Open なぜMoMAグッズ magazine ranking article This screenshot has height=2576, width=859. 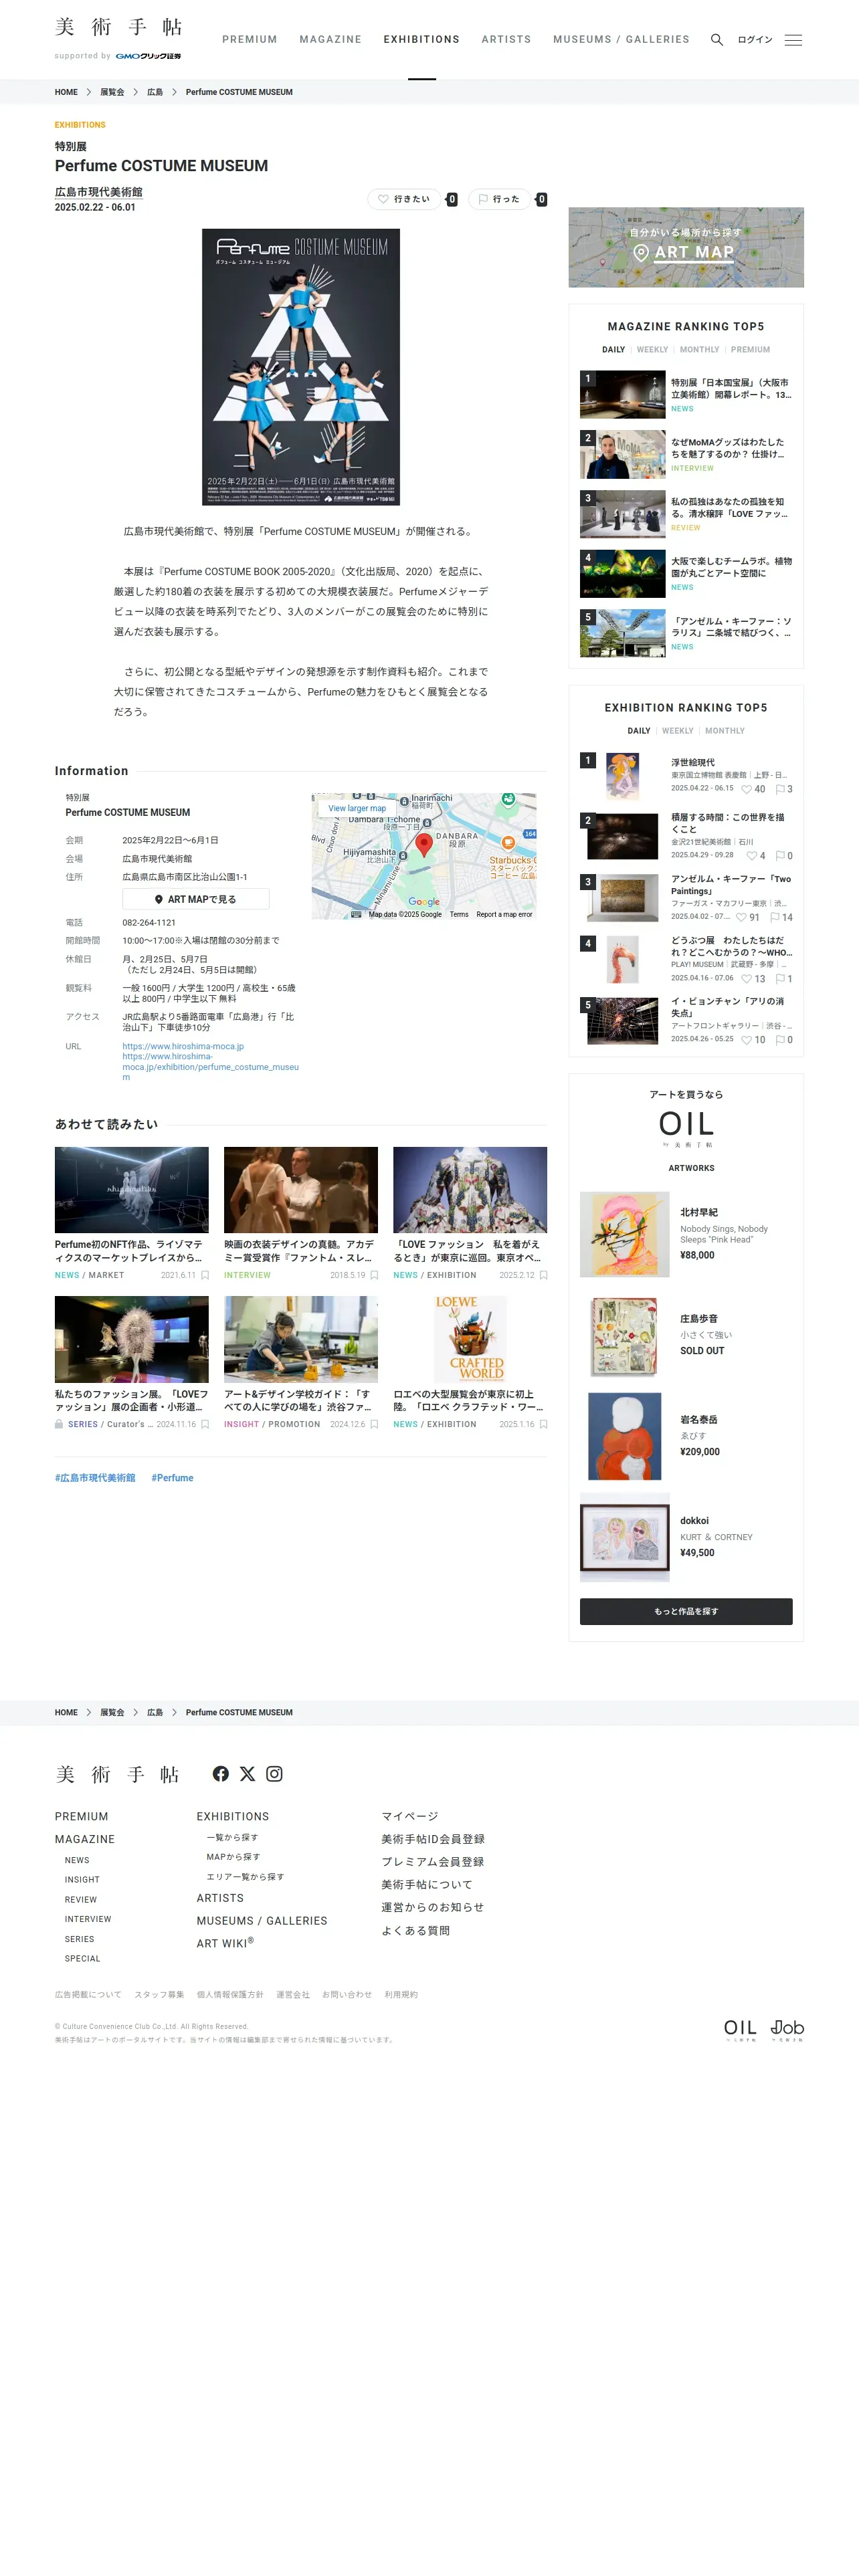[x=686, y=454]
